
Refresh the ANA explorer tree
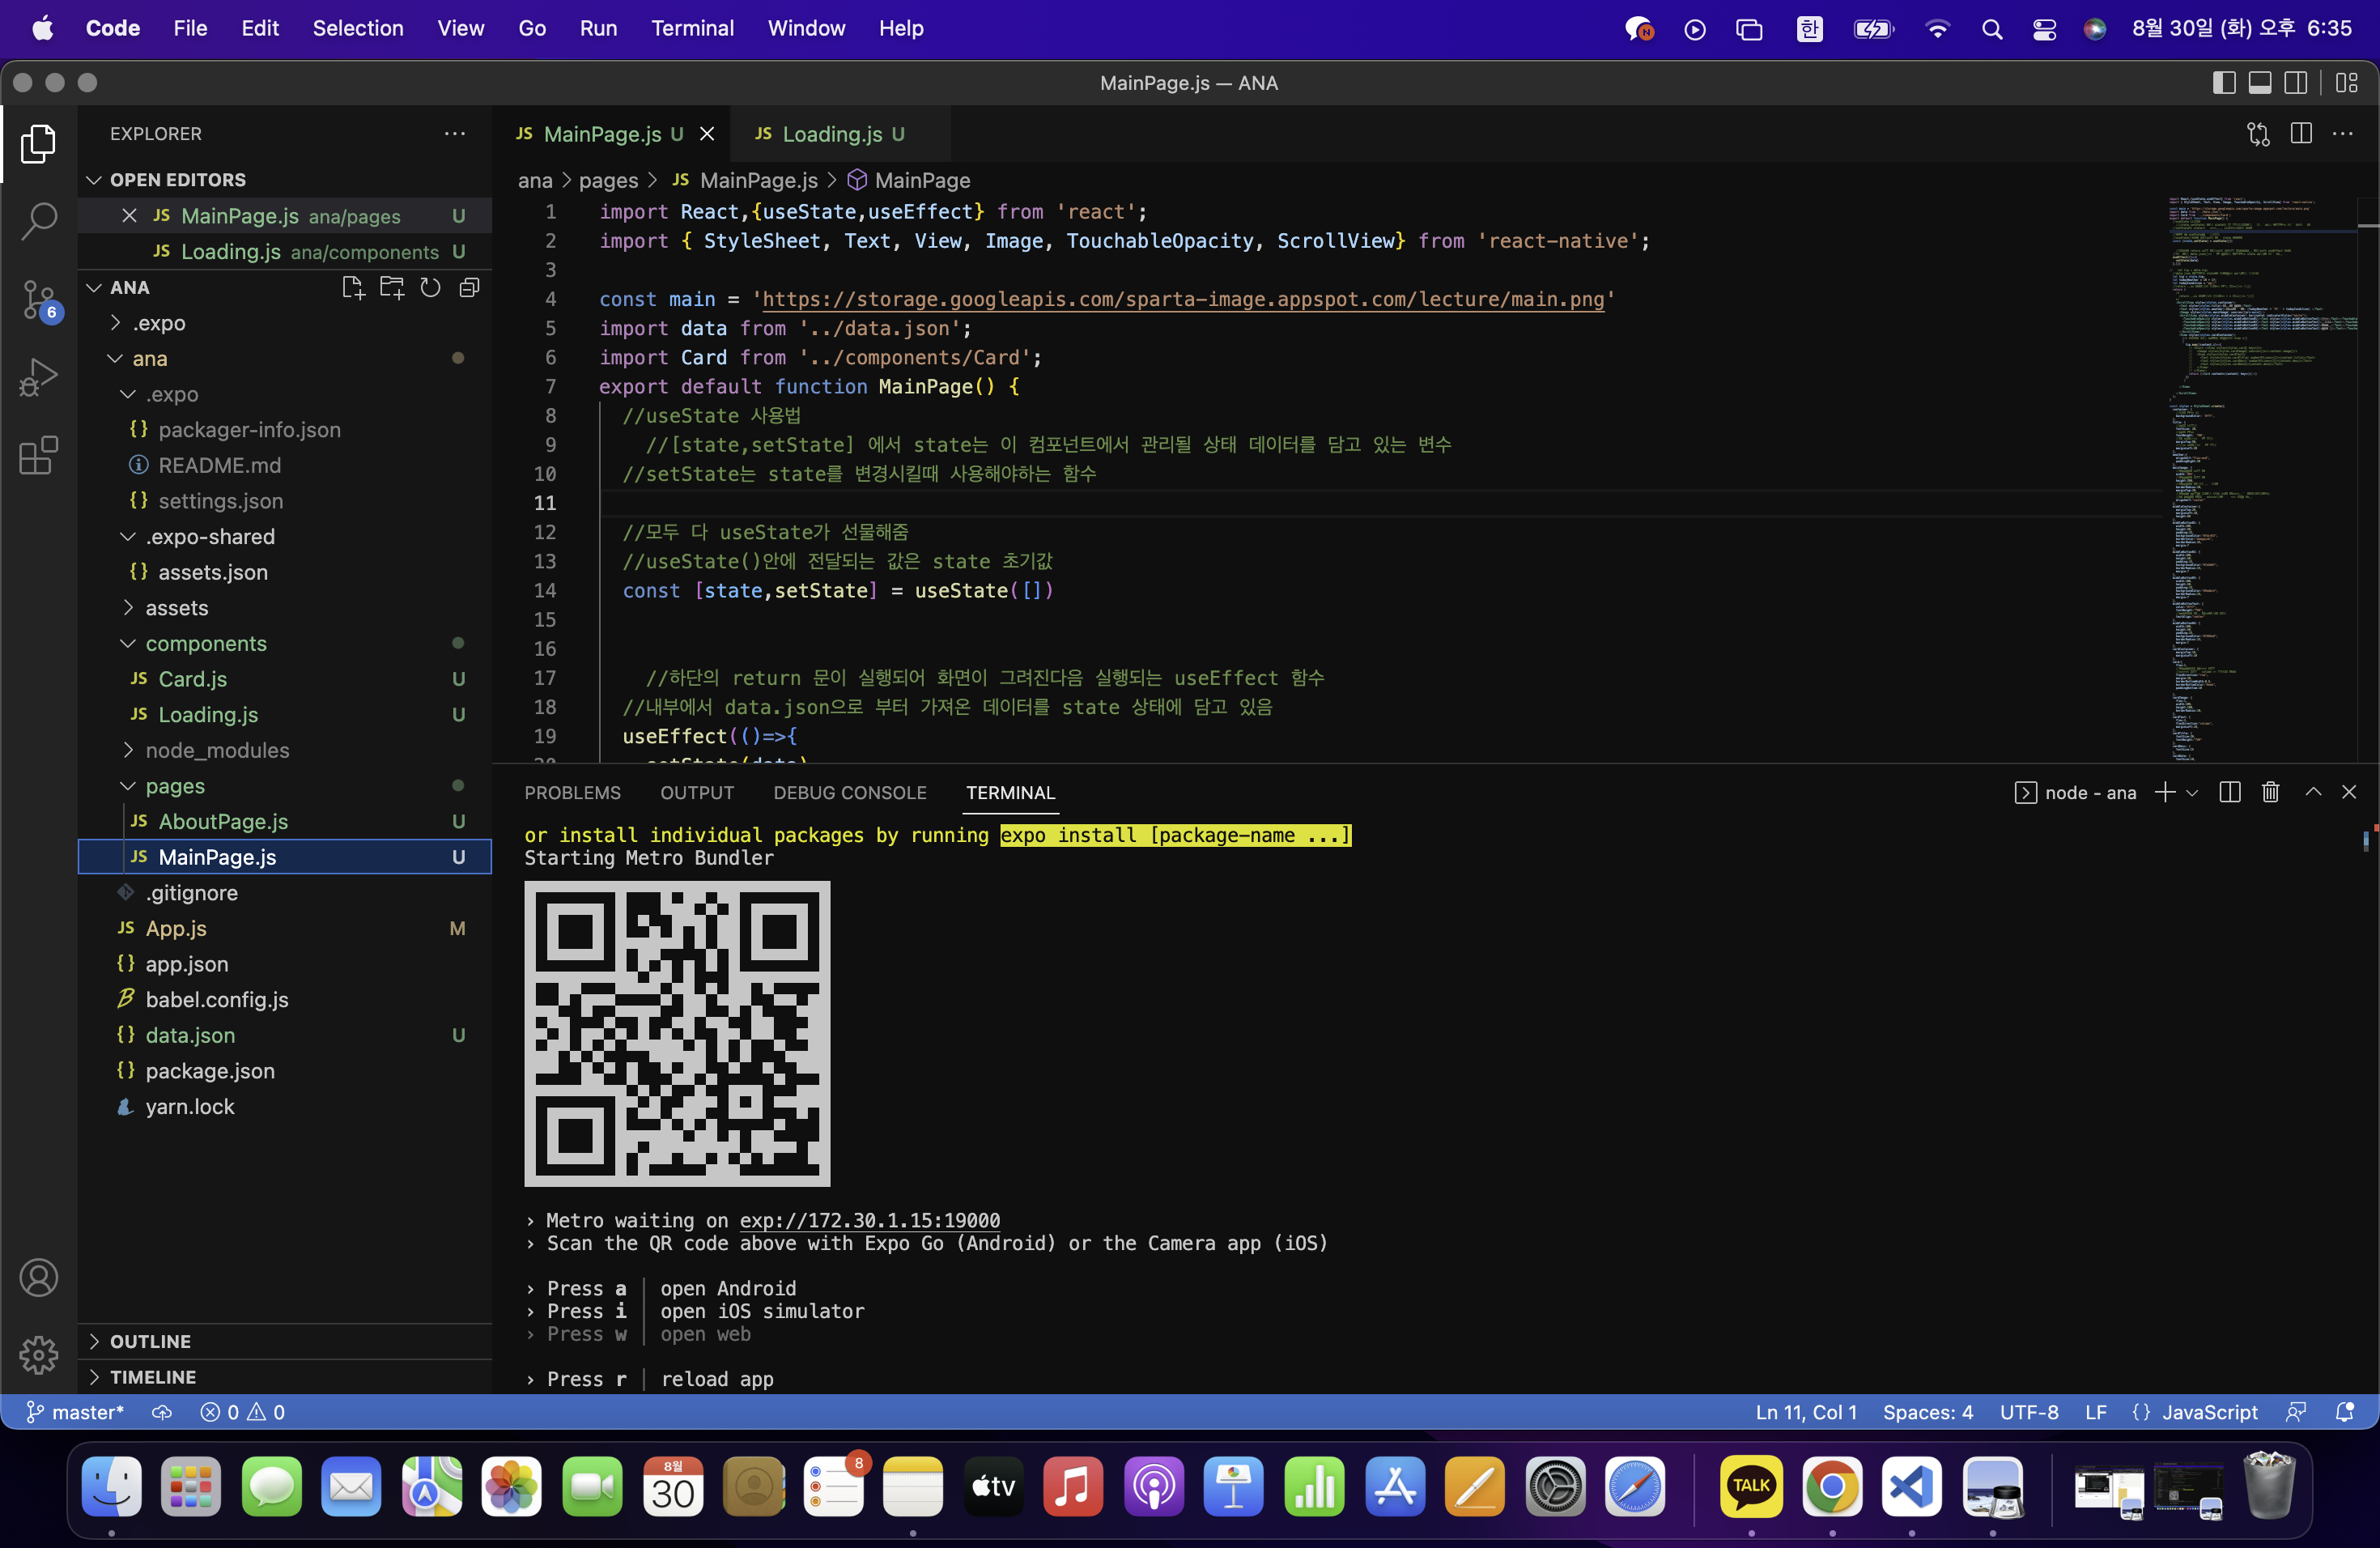point(430,288)
